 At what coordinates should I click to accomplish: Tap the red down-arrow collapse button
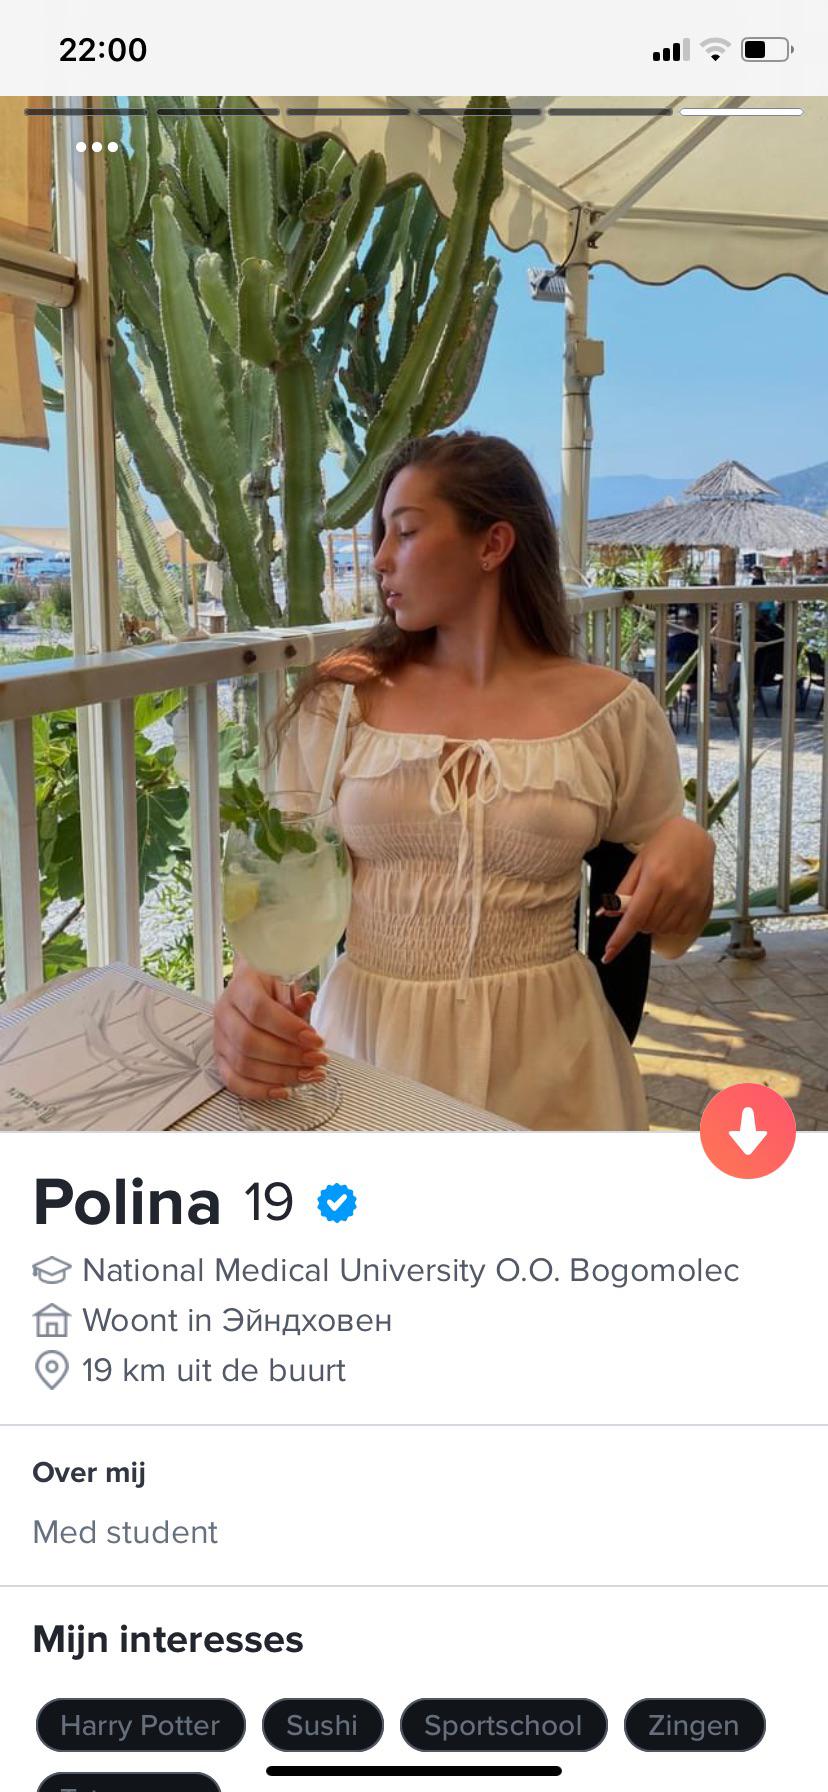(x=748, y=1131)
